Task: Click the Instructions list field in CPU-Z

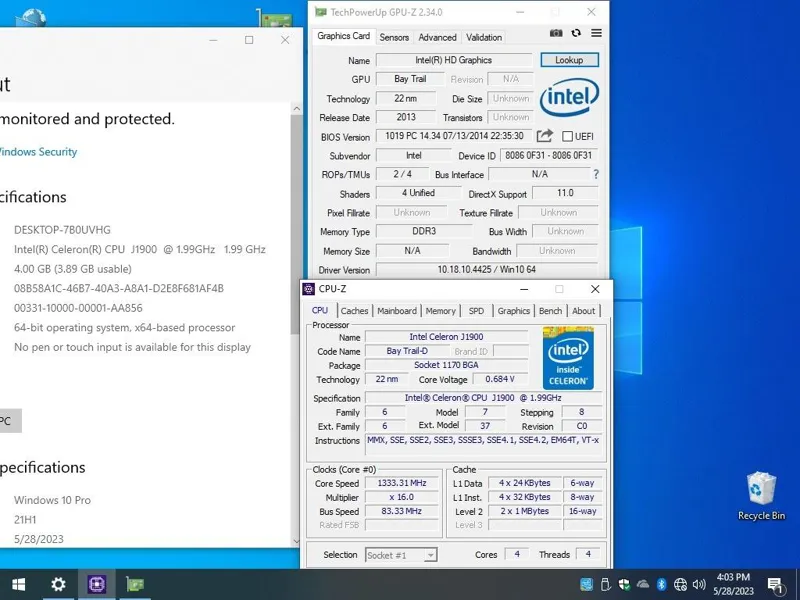Action: pos(483,443)
